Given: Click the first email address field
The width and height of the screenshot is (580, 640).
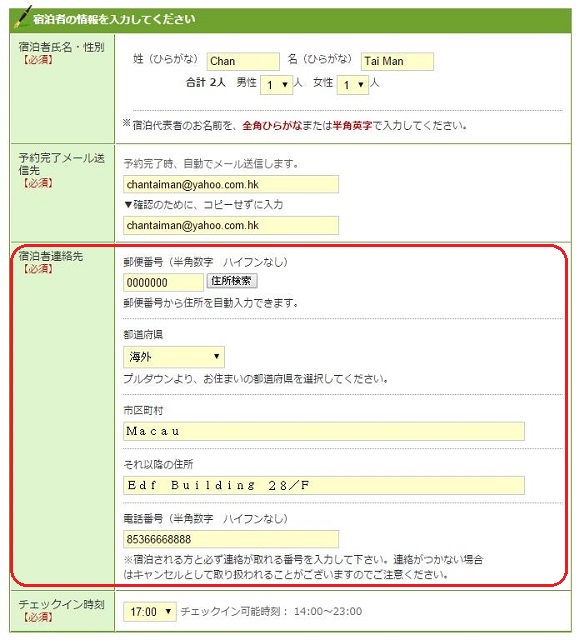Looking at the screenshot, I should pos(231,184).
